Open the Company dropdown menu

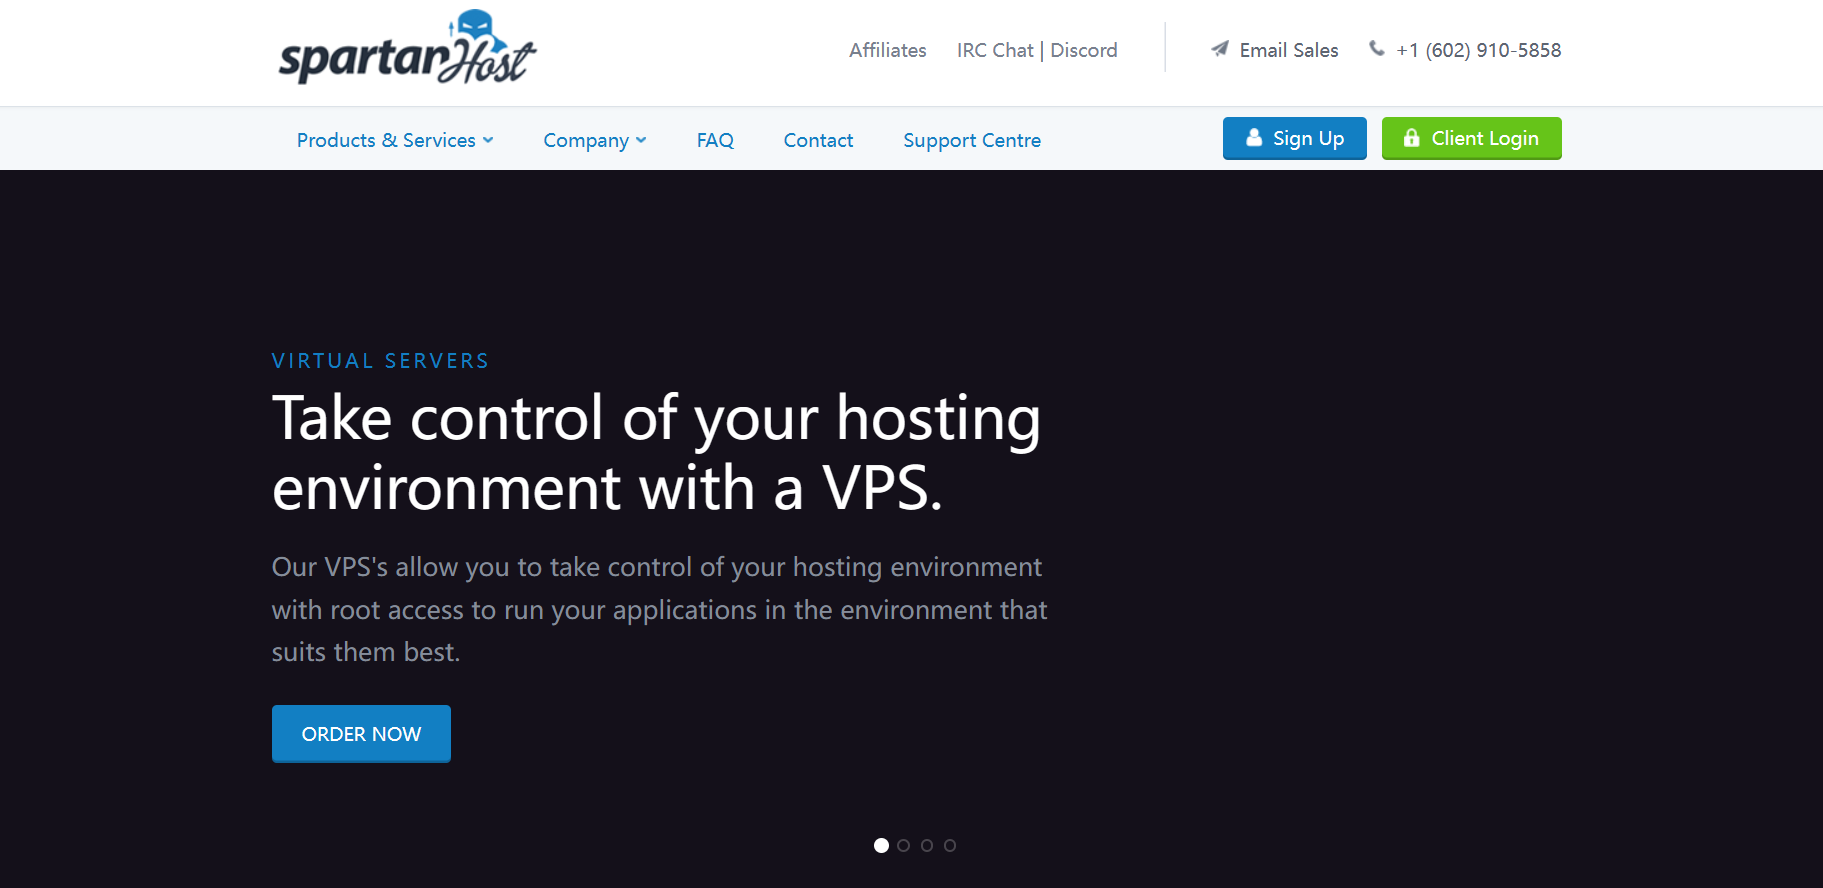[x=594, y=140]
